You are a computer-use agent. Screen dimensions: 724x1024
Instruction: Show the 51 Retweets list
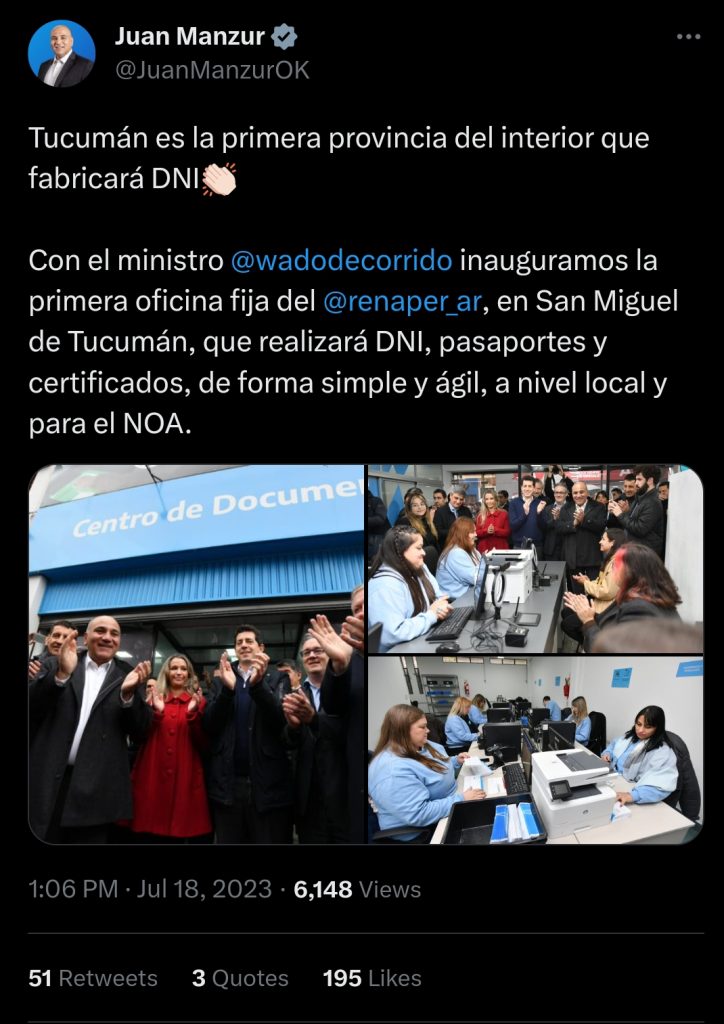click(x=93, y=978)
